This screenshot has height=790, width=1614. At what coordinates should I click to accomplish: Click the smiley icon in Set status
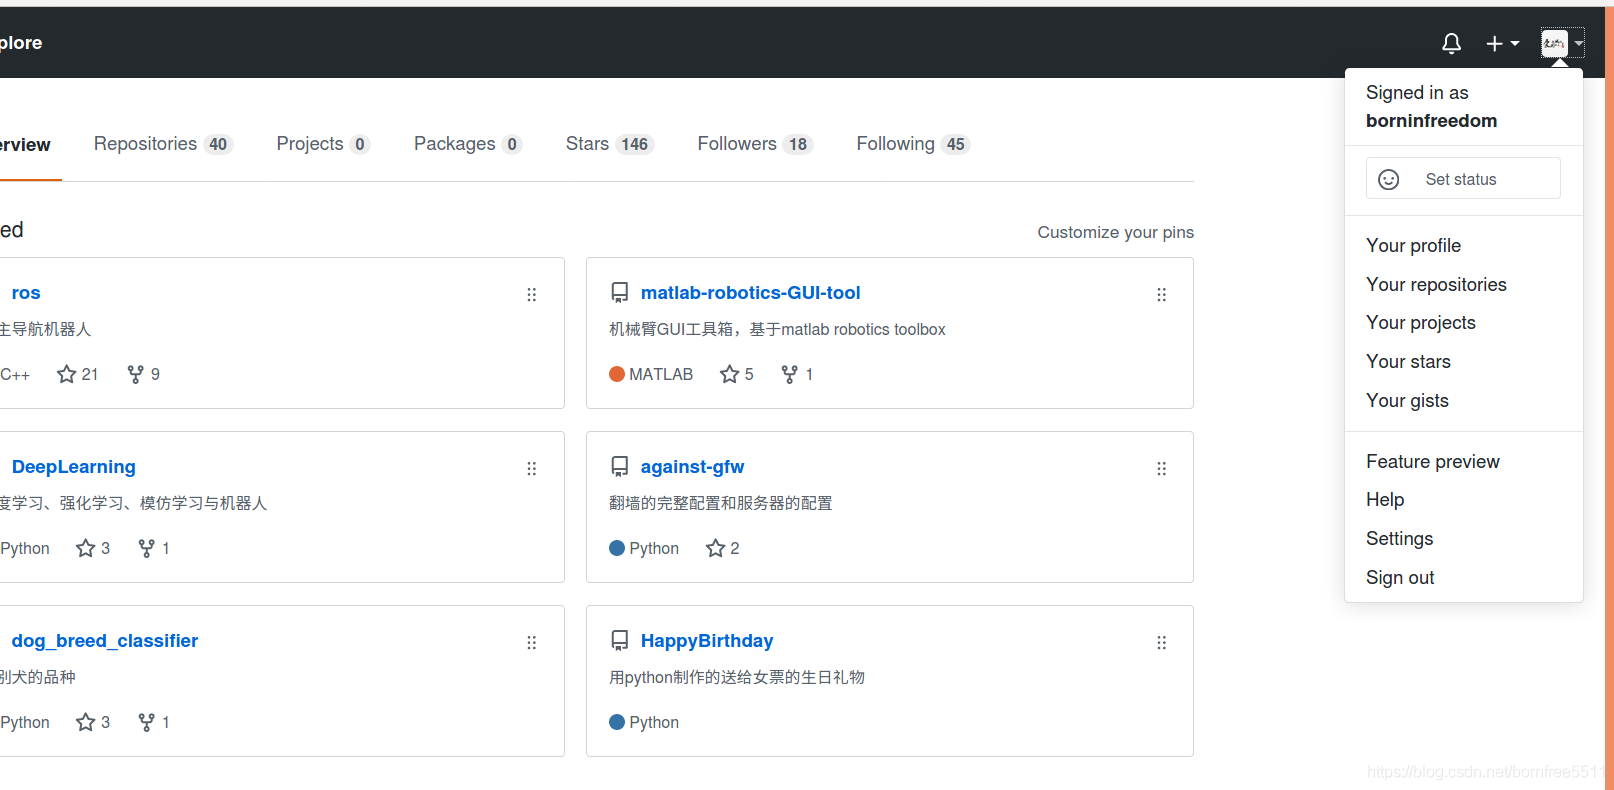click(x=1388, y=179)
